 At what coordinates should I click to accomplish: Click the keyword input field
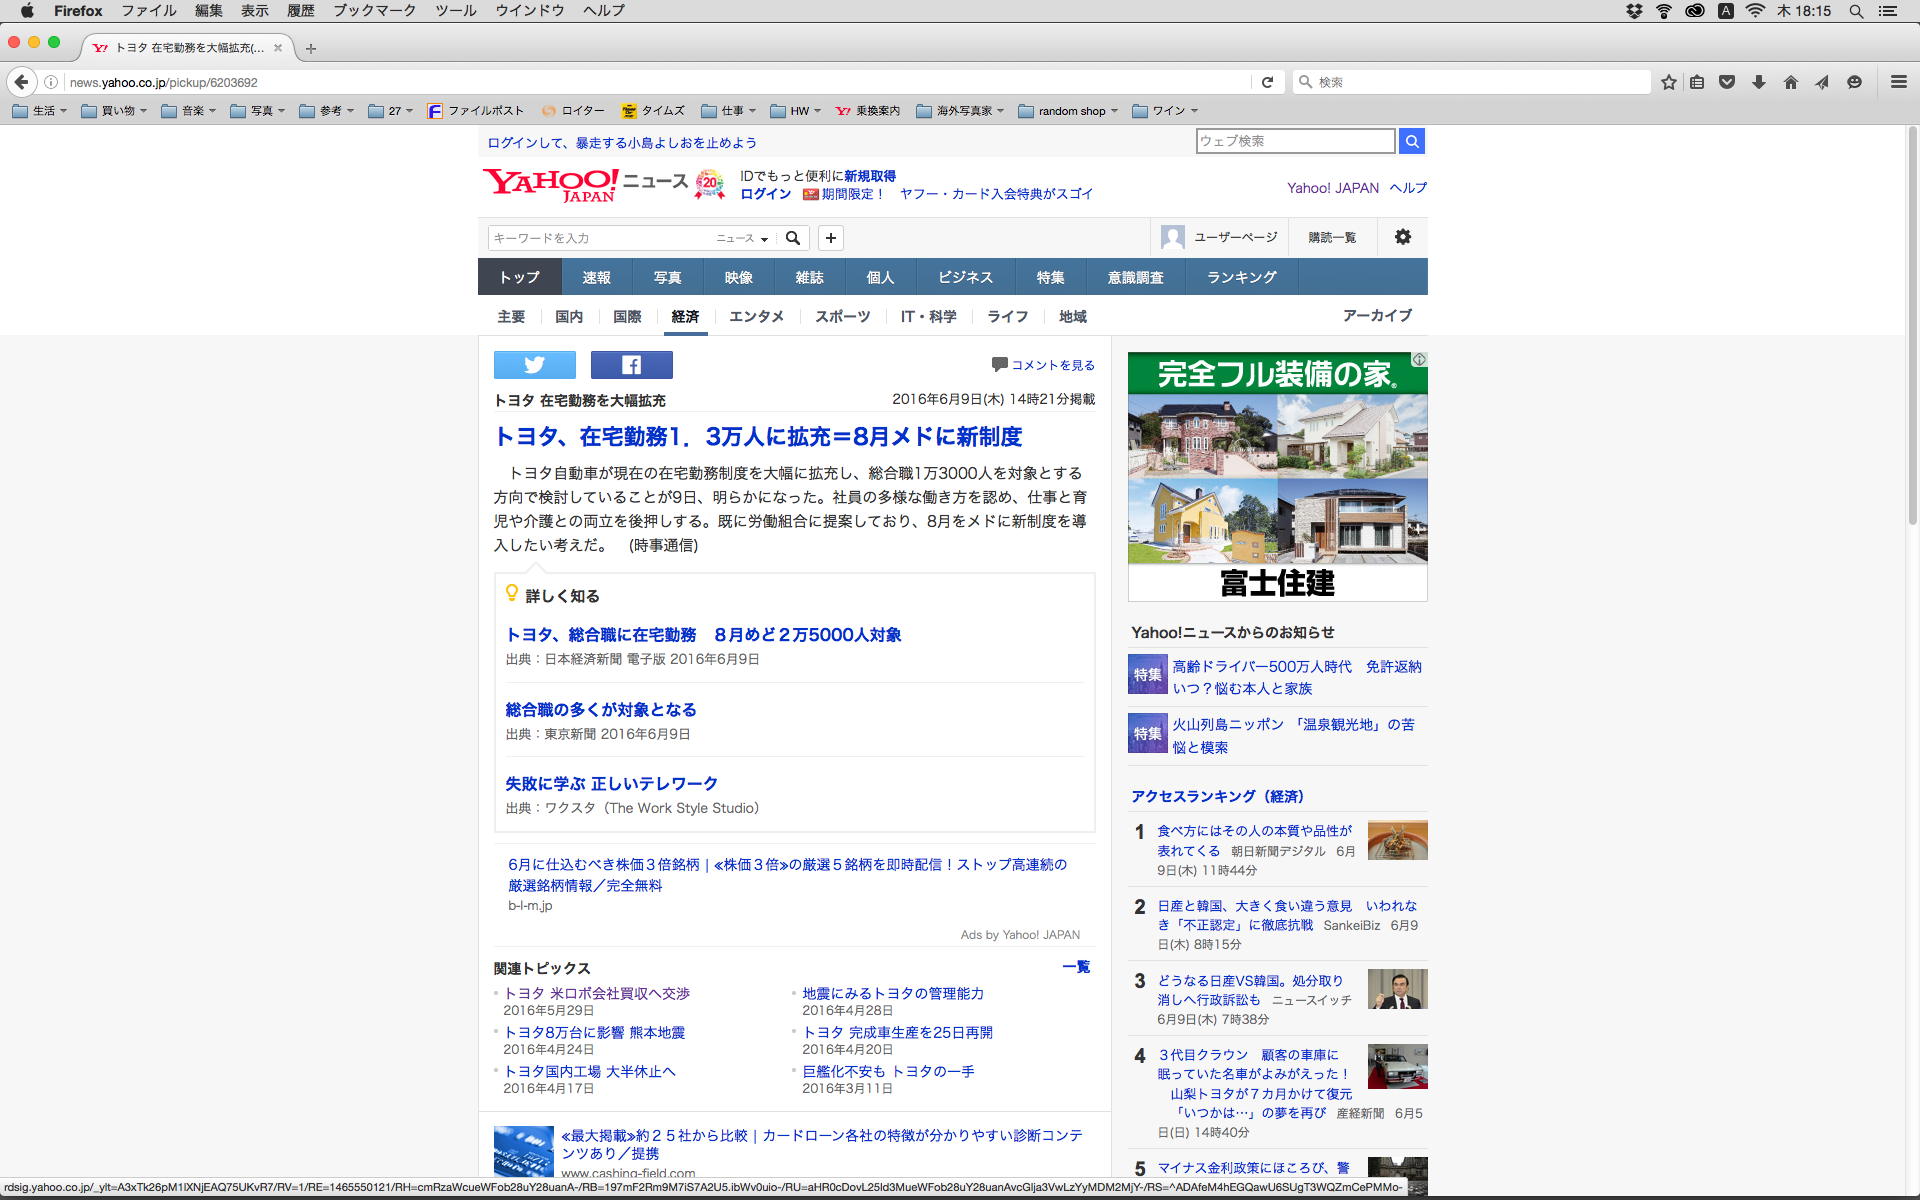[x=600, y=238]
